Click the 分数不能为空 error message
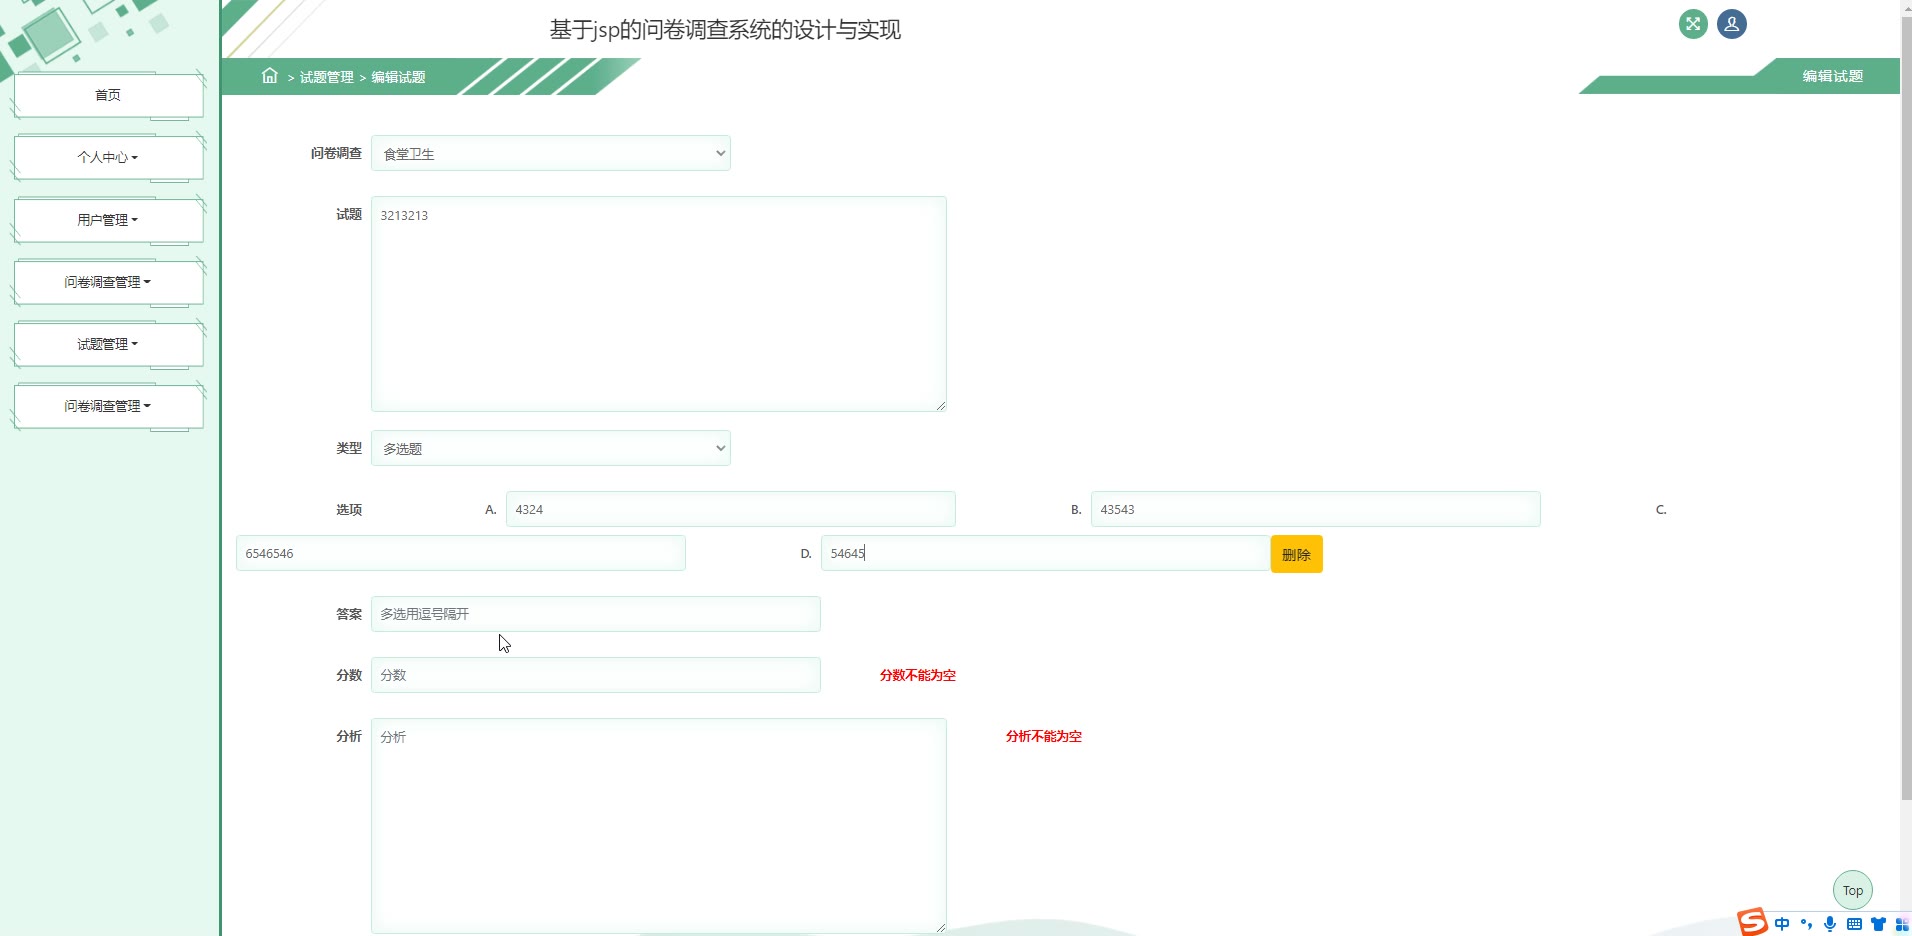The width and height of the screenshot is (1912, 936). pyautogui.click(x=918, y=675)
